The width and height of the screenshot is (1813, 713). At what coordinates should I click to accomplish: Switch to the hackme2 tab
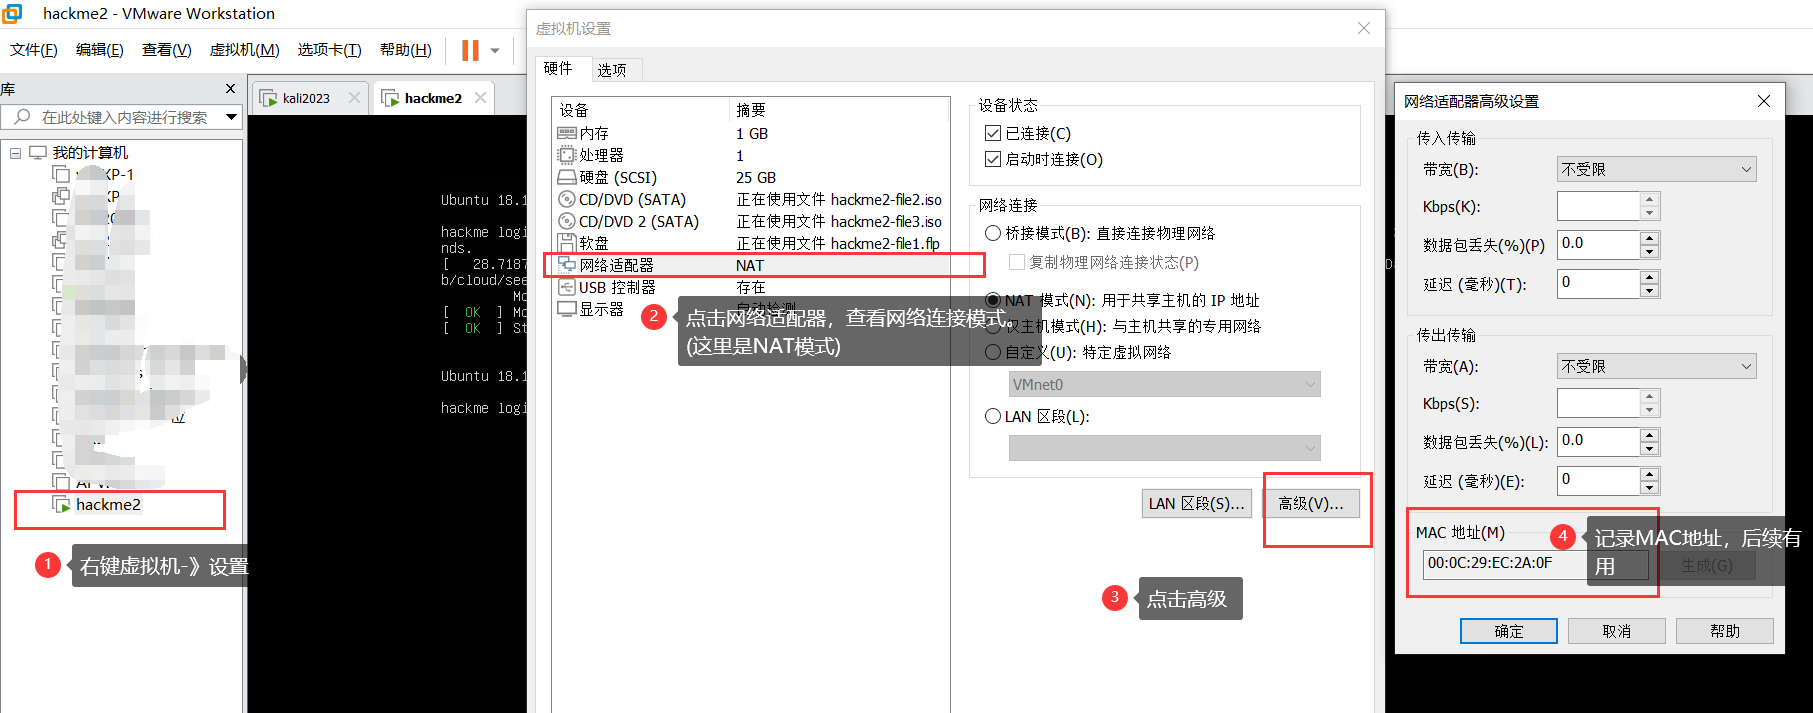tap(433, 98)
